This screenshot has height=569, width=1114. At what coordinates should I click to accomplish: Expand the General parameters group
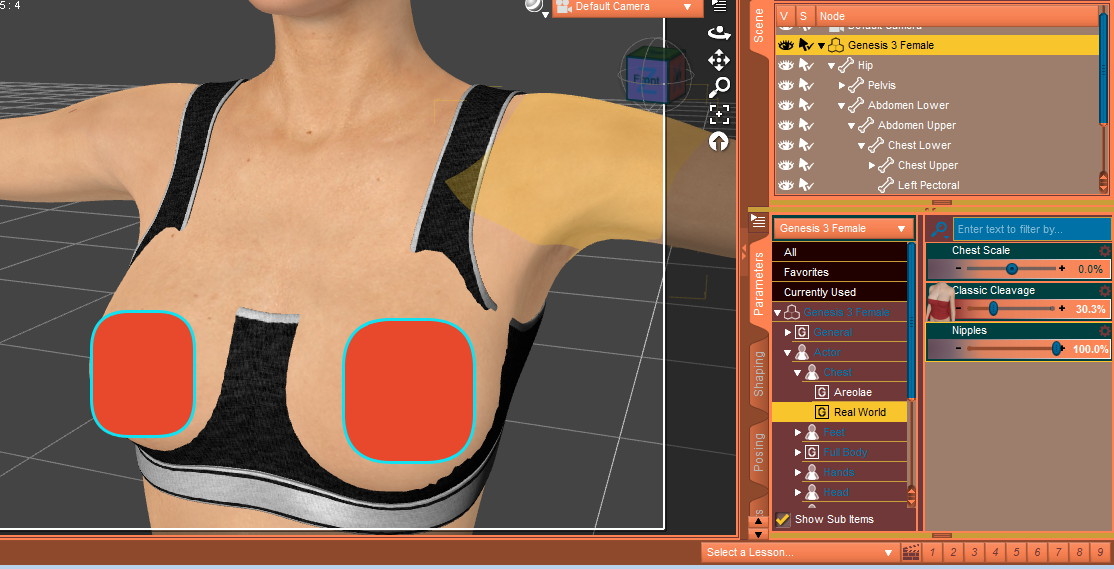(787, 332)
